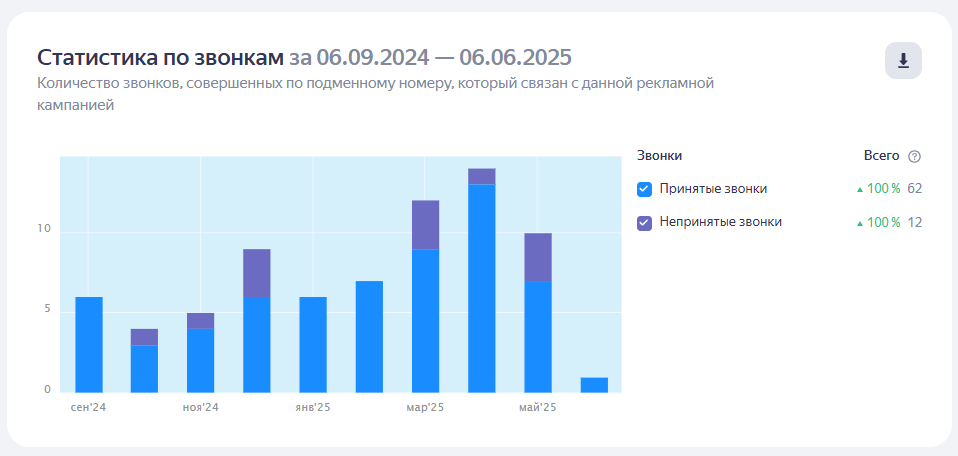This screenshot has width=958, height=456.
Task: Uncheck the Принятые звонки checkbox
Action: point(645,189)
